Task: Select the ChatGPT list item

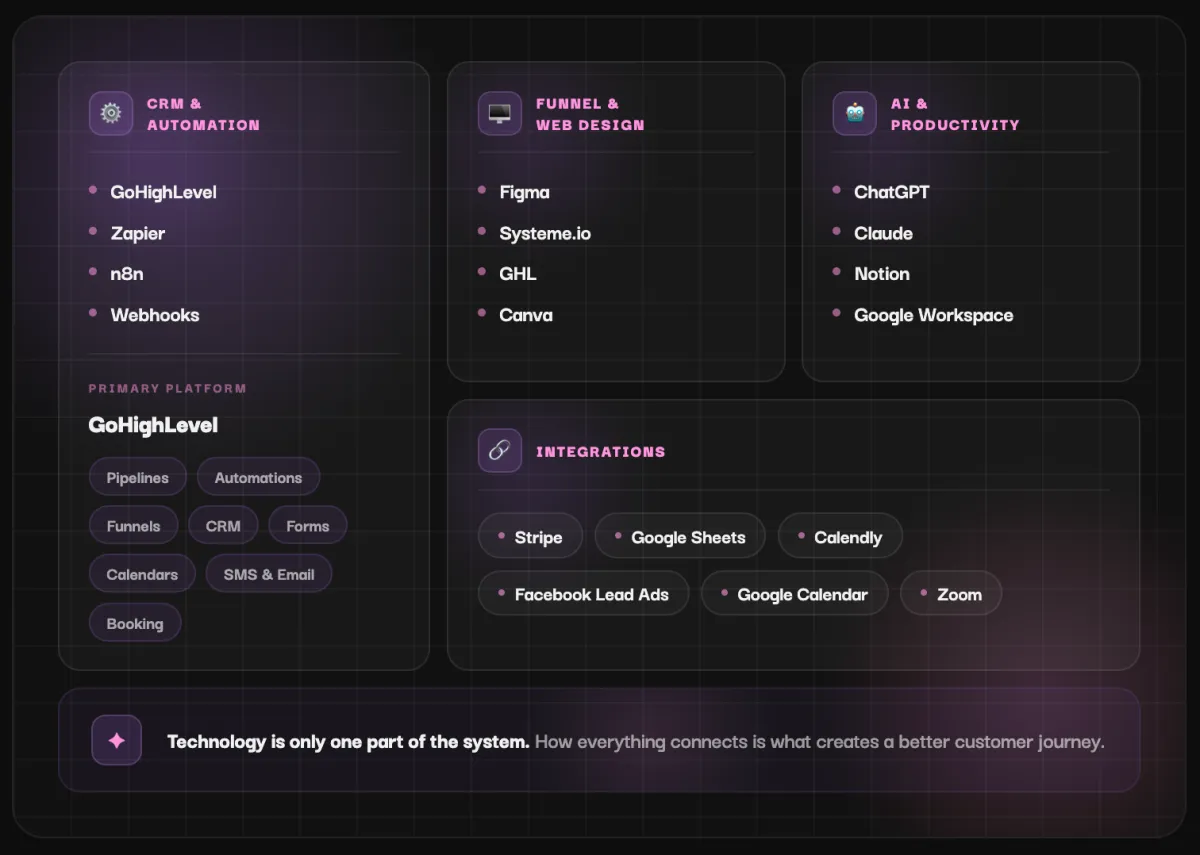Action: 891,192
